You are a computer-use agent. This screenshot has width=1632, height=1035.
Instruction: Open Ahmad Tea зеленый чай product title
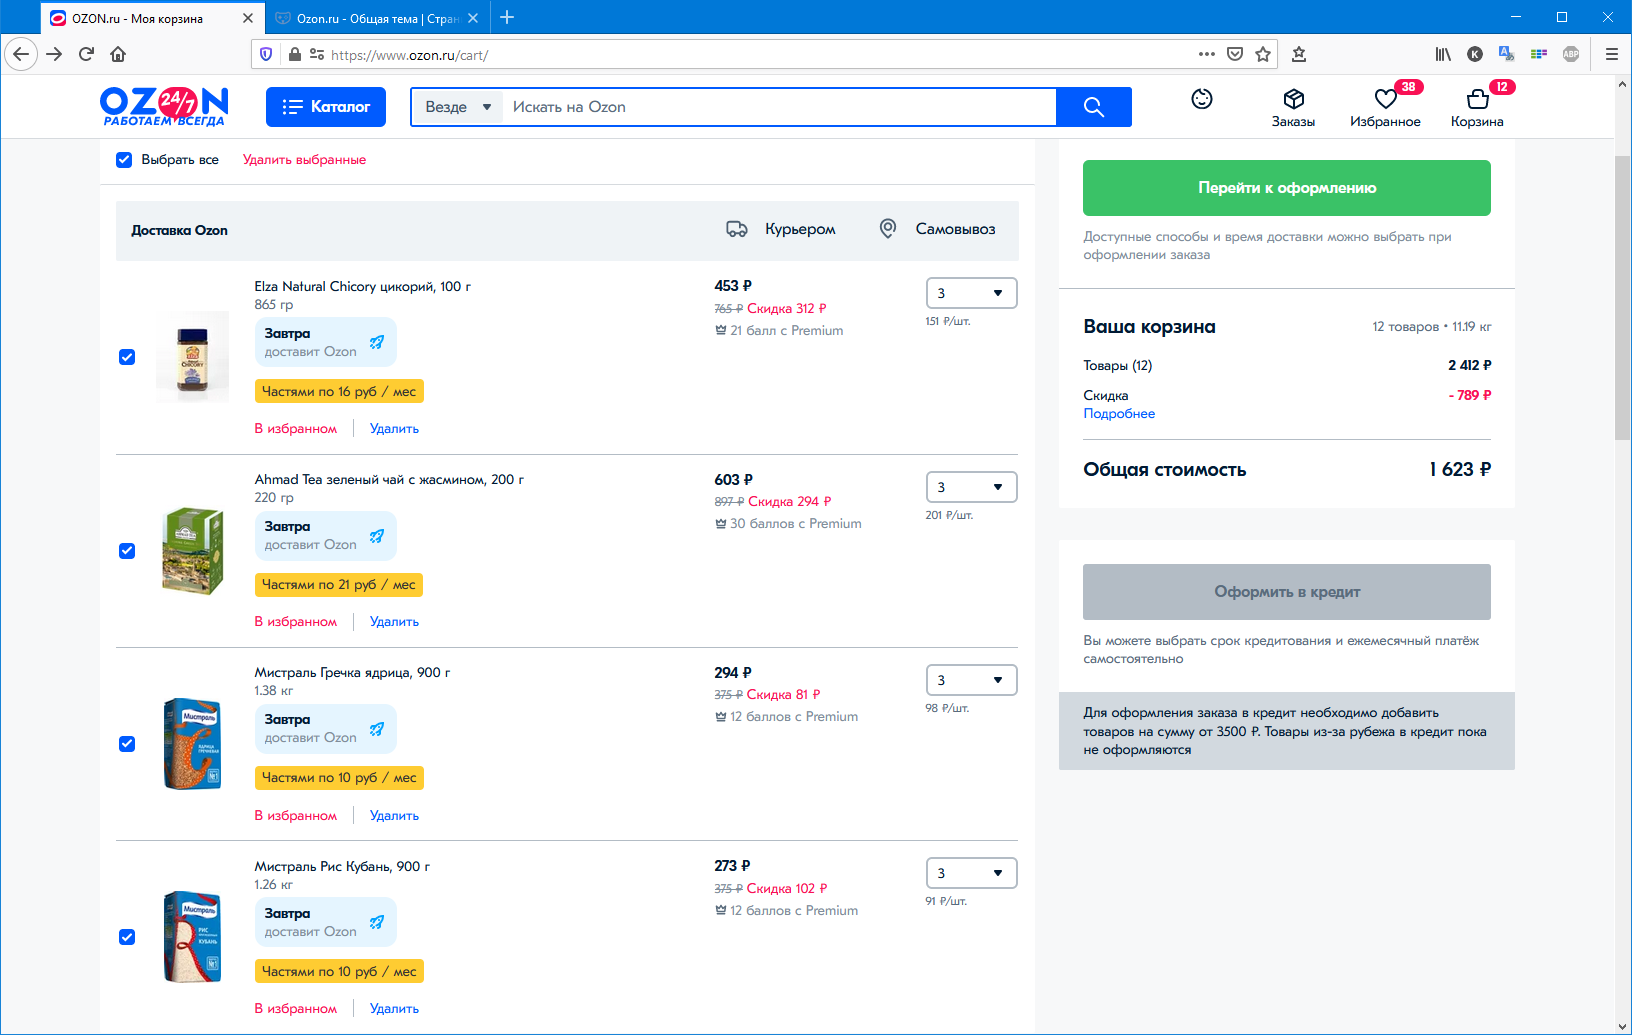pyautogui.click(x=389, y=480)
